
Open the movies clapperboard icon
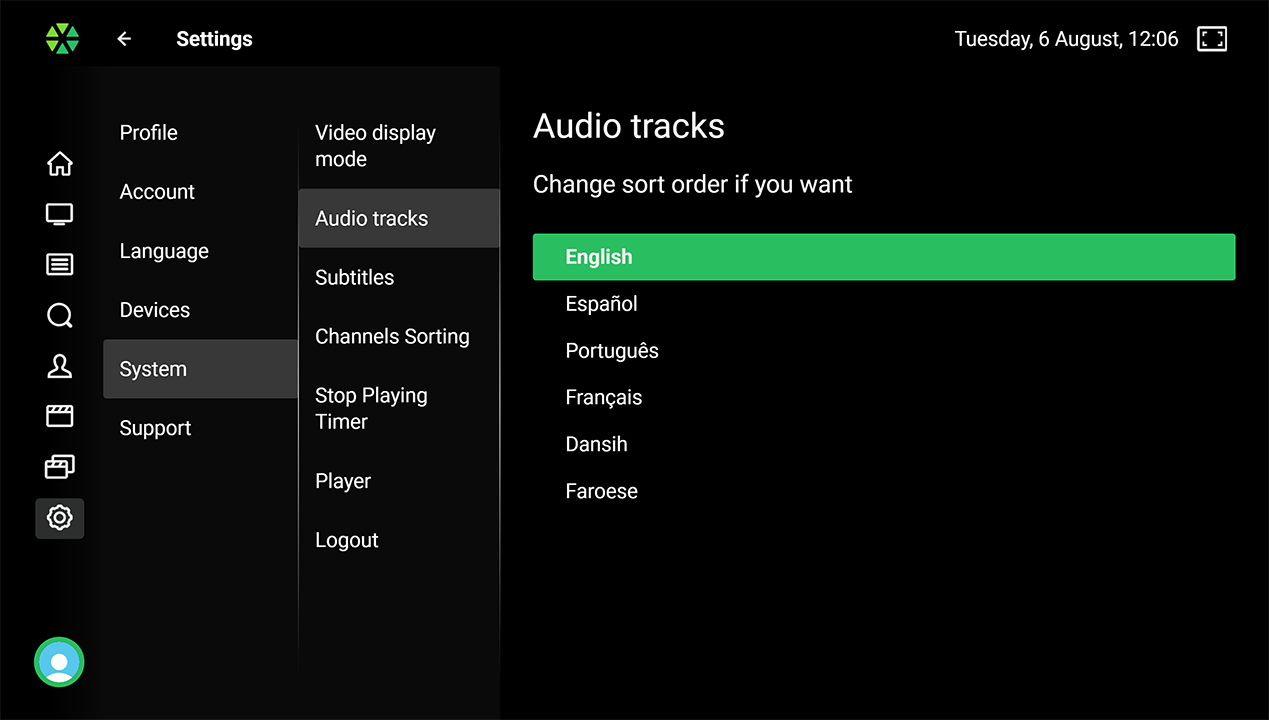[60, 416]
